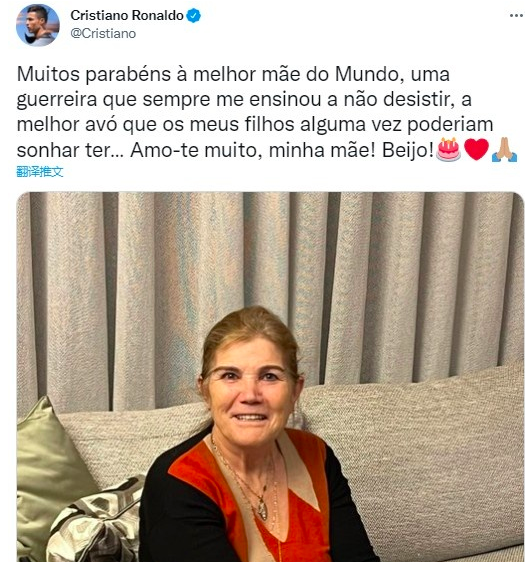Click the pendant necklace in the photo
The image size is (525, 562).
[263, 511]
